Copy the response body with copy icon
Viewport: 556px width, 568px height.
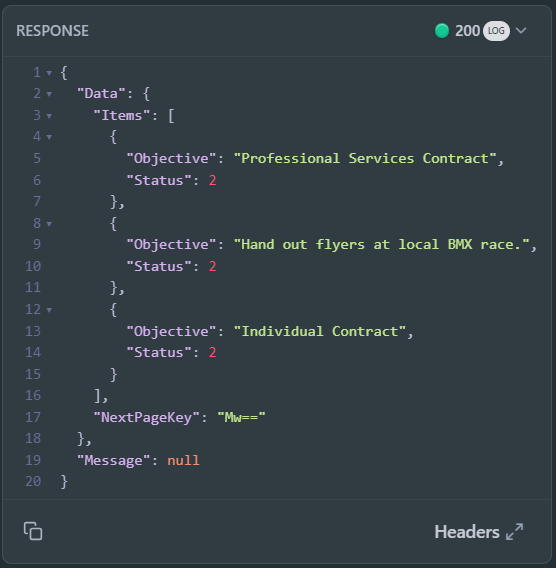pyautogui.click(x=33, y=531)
